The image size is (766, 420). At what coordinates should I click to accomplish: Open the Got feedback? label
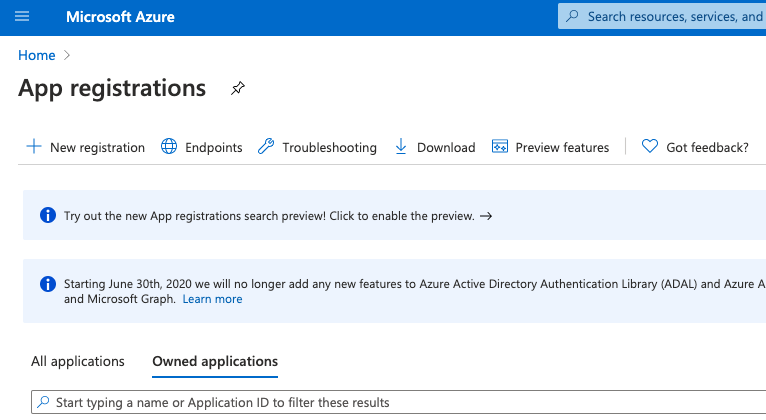(x=707, y=147)
